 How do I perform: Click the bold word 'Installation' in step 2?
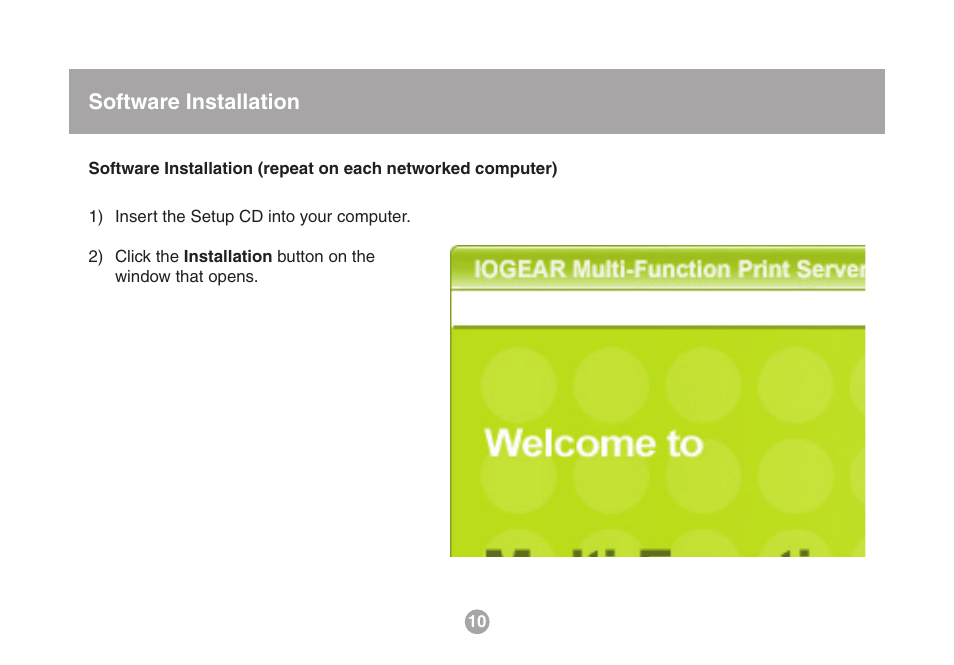228,256
